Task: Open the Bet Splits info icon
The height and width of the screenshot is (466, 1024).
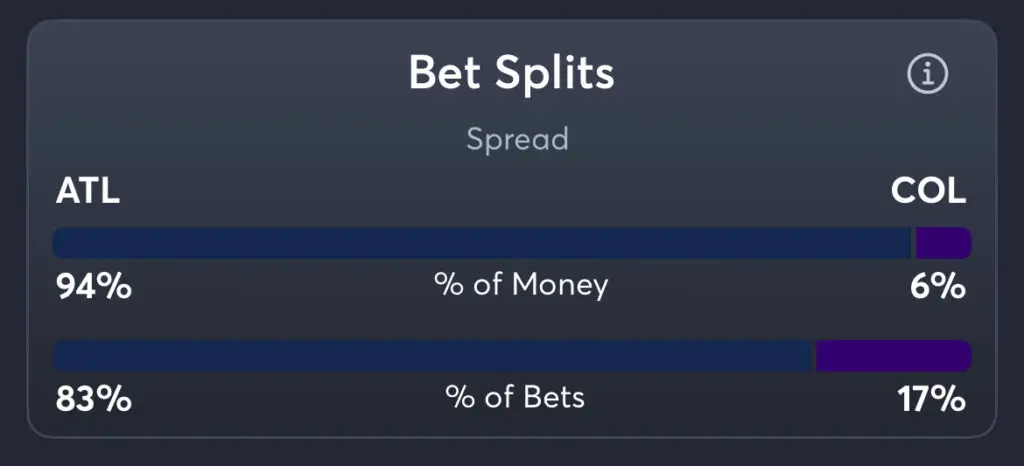Action: pyautogui.click(x=927, y=74)
